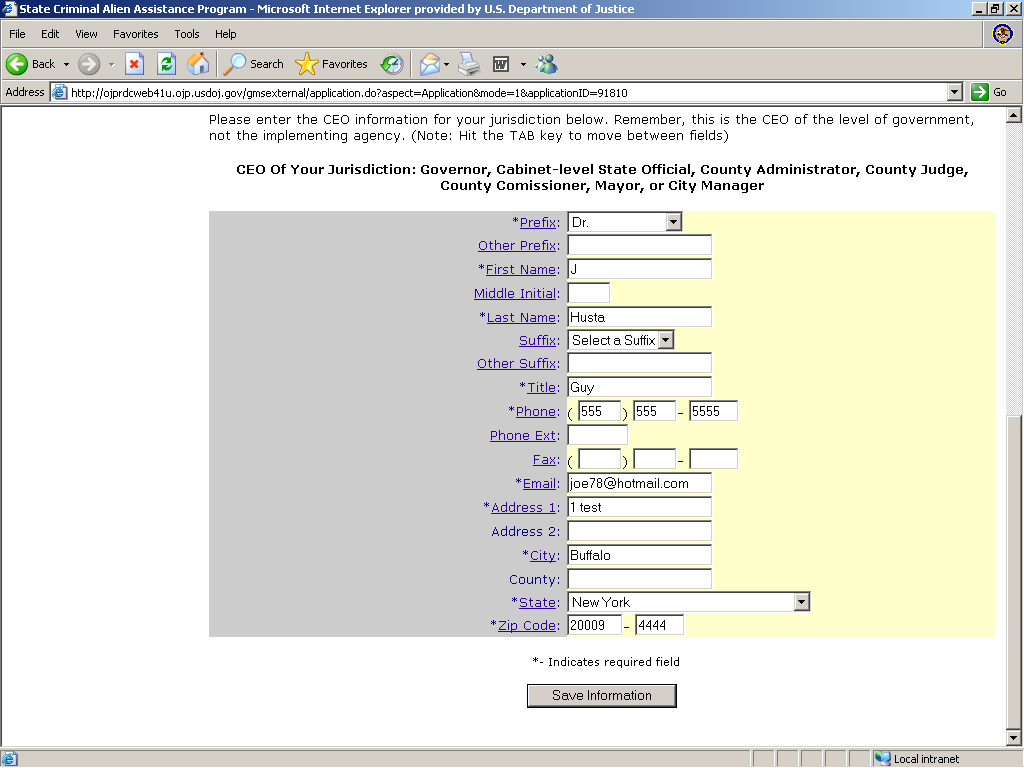Open the Search pane in toolbar
Image resolution: width=1024 pixels, height=768 pixels.
(x=254, y=64)
